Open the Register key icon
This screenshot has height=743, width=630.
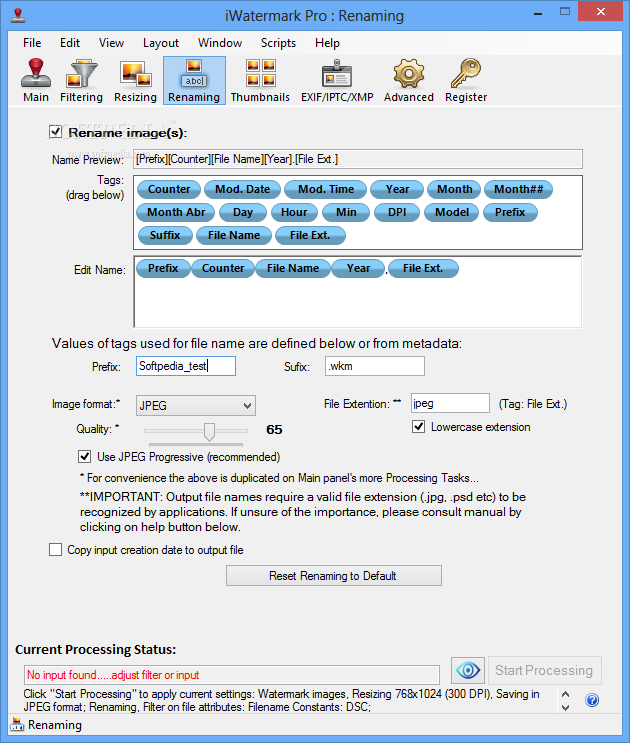click(466, 81)
